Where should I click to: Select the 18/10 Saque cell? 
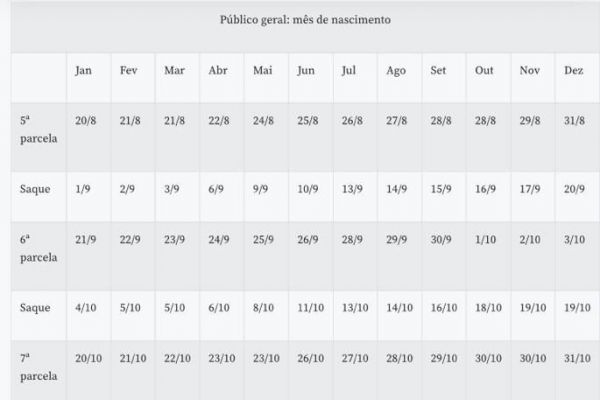(x=488, y=308)
